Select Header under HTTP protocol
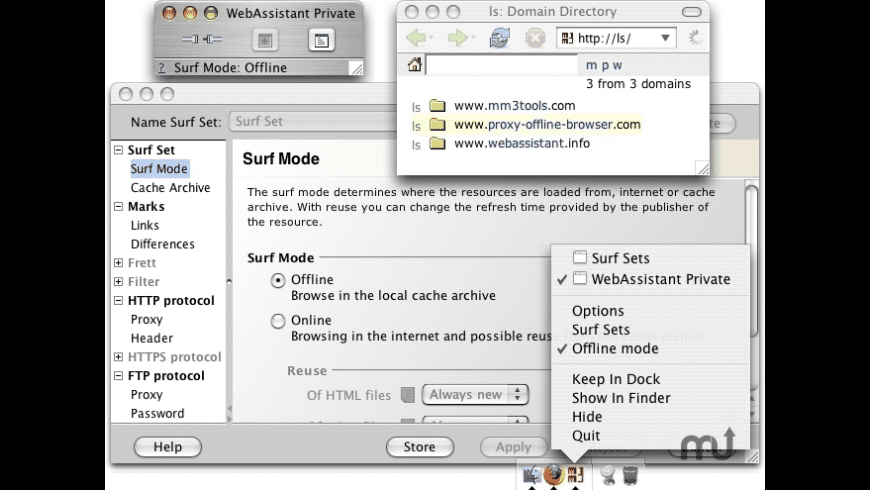Viewport: 870px width, 490px height. pos(151,338)
